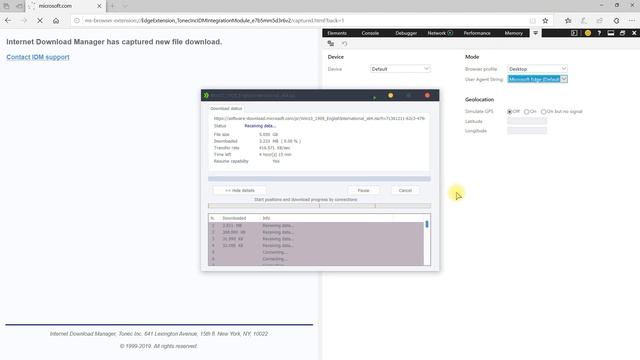
Task: Switch to Console tab in DevTools
Action: click(370, 33)
